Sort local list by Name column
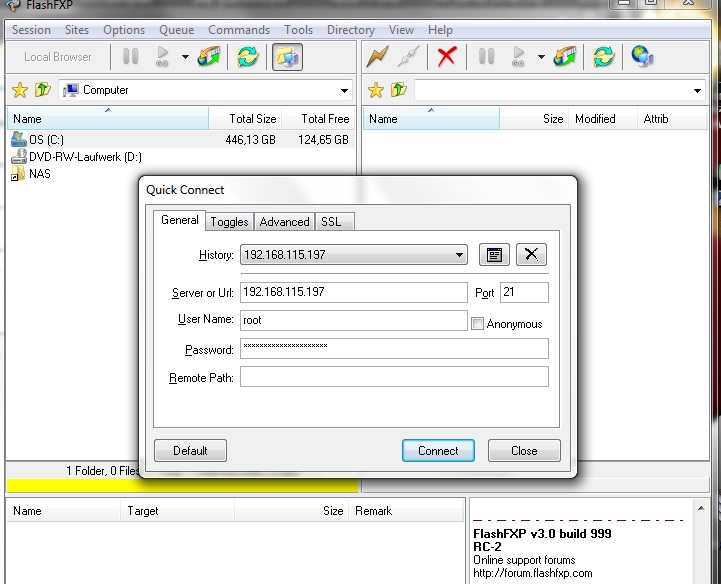 click(108, 119)
